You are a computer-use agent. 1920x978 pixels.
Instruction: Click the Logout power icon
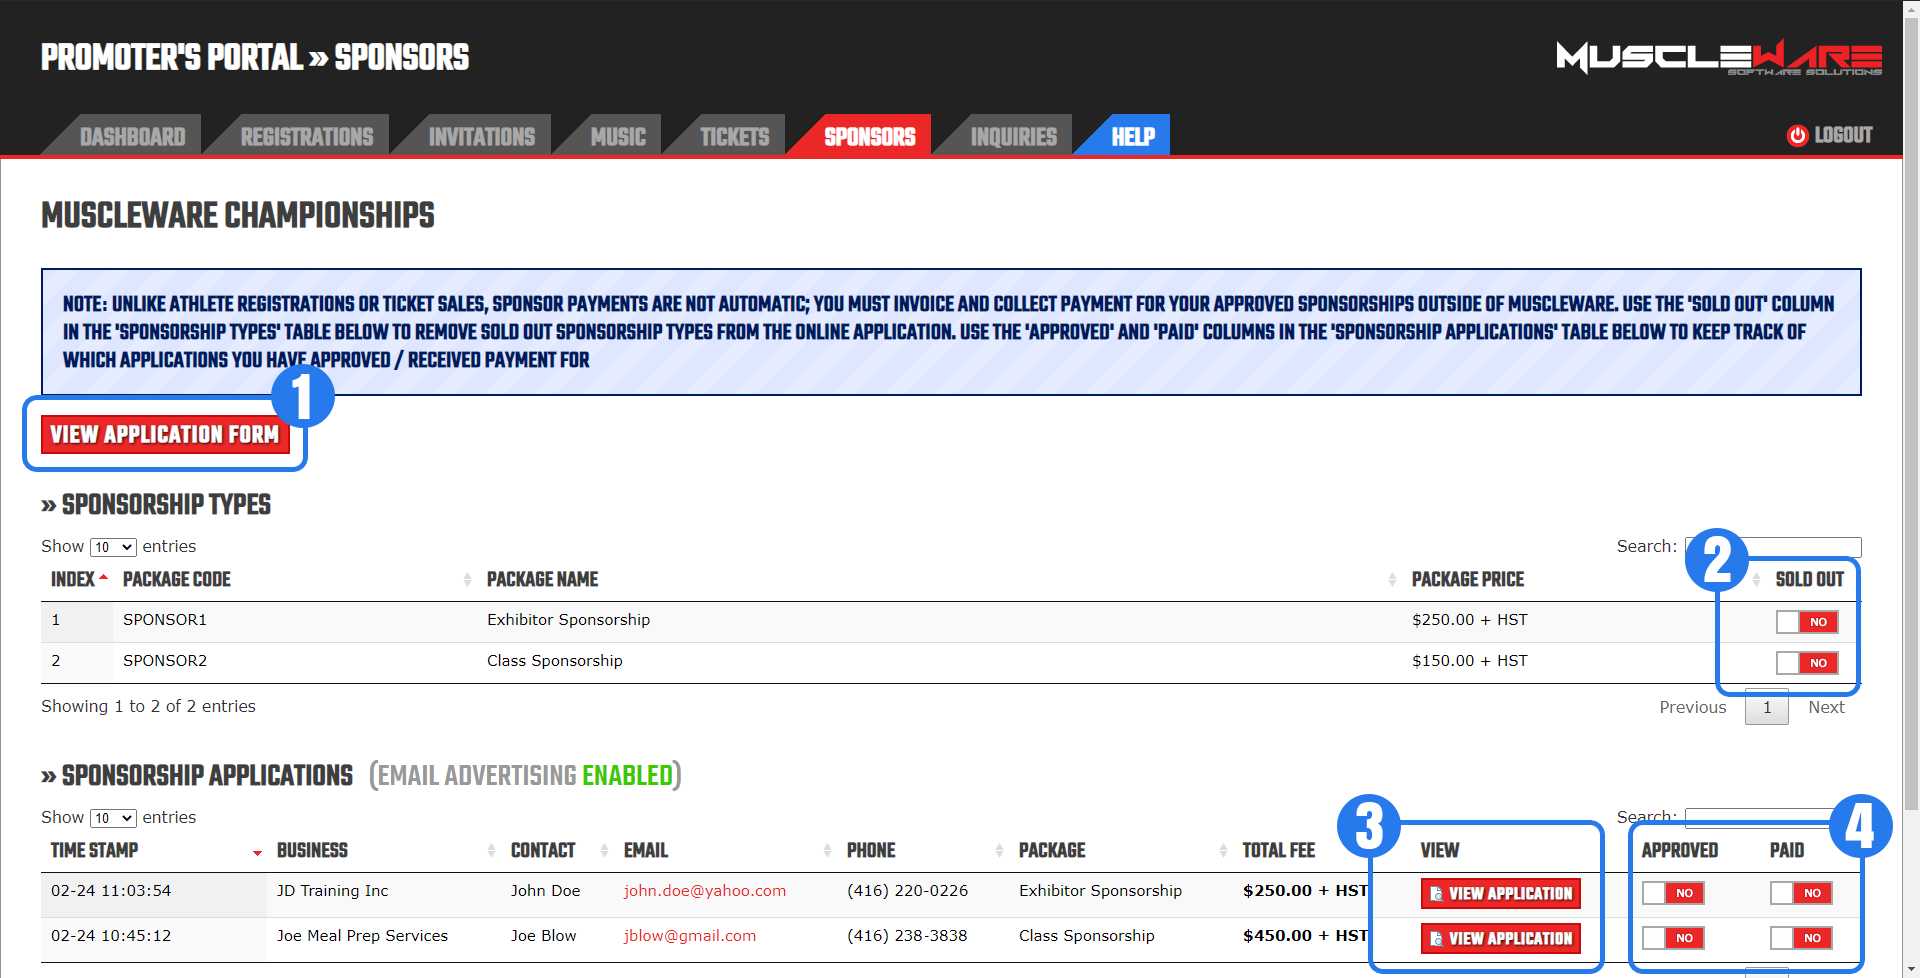tap(1797, 136)
